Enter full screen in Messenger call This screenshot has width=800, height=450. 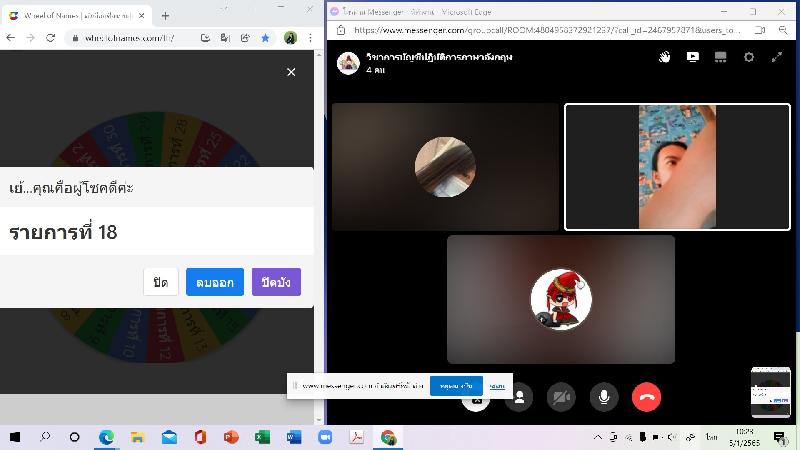[x=777, y=58]
